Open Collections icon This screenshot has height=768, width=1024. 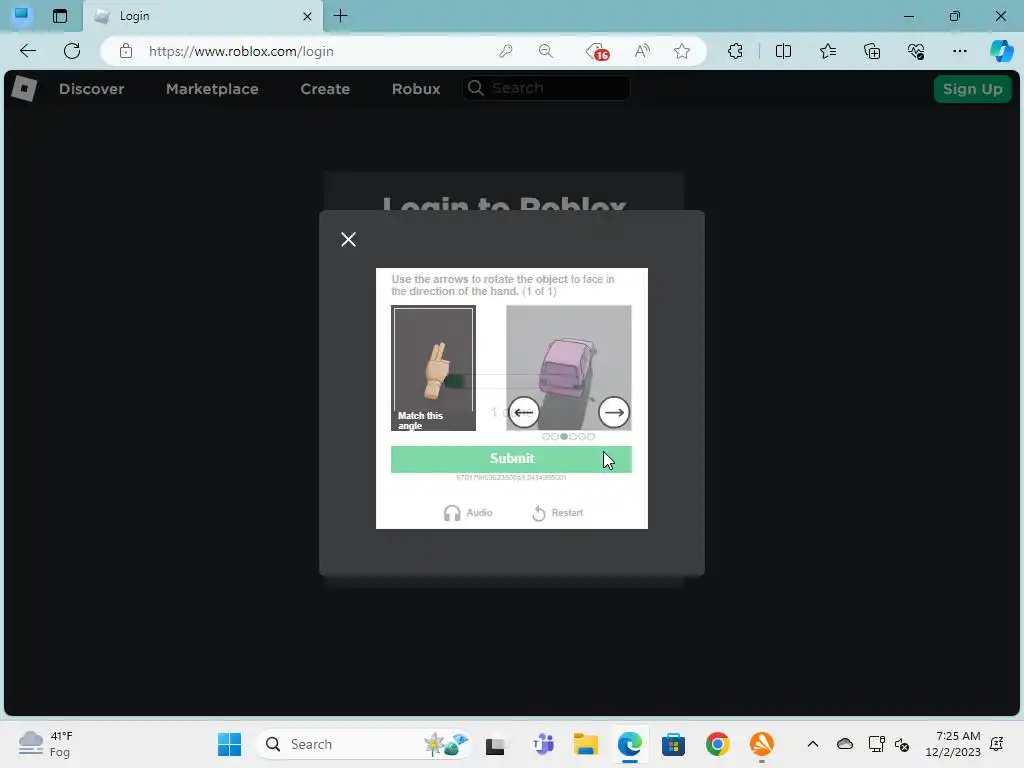[x=872, y=51]
